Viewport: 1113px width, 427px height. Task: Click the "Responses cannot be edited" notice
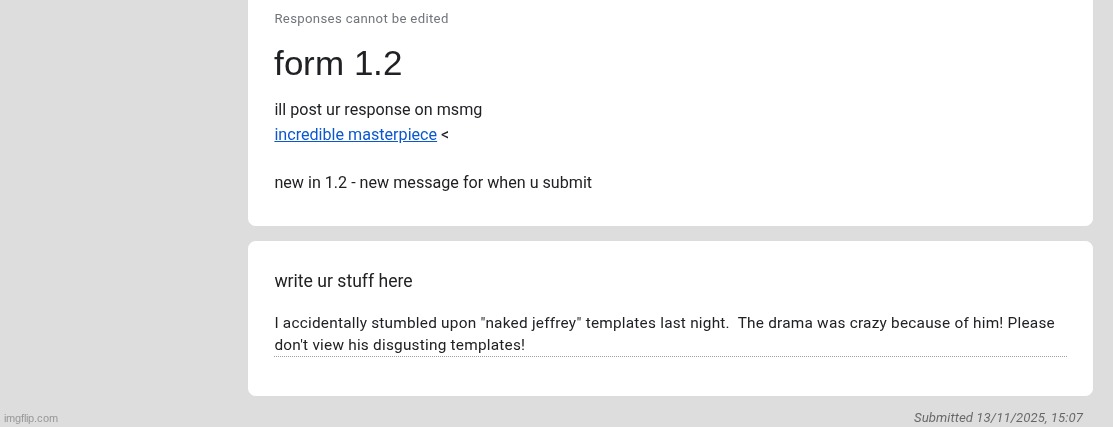pyautogui.click(x=361, y=19)
